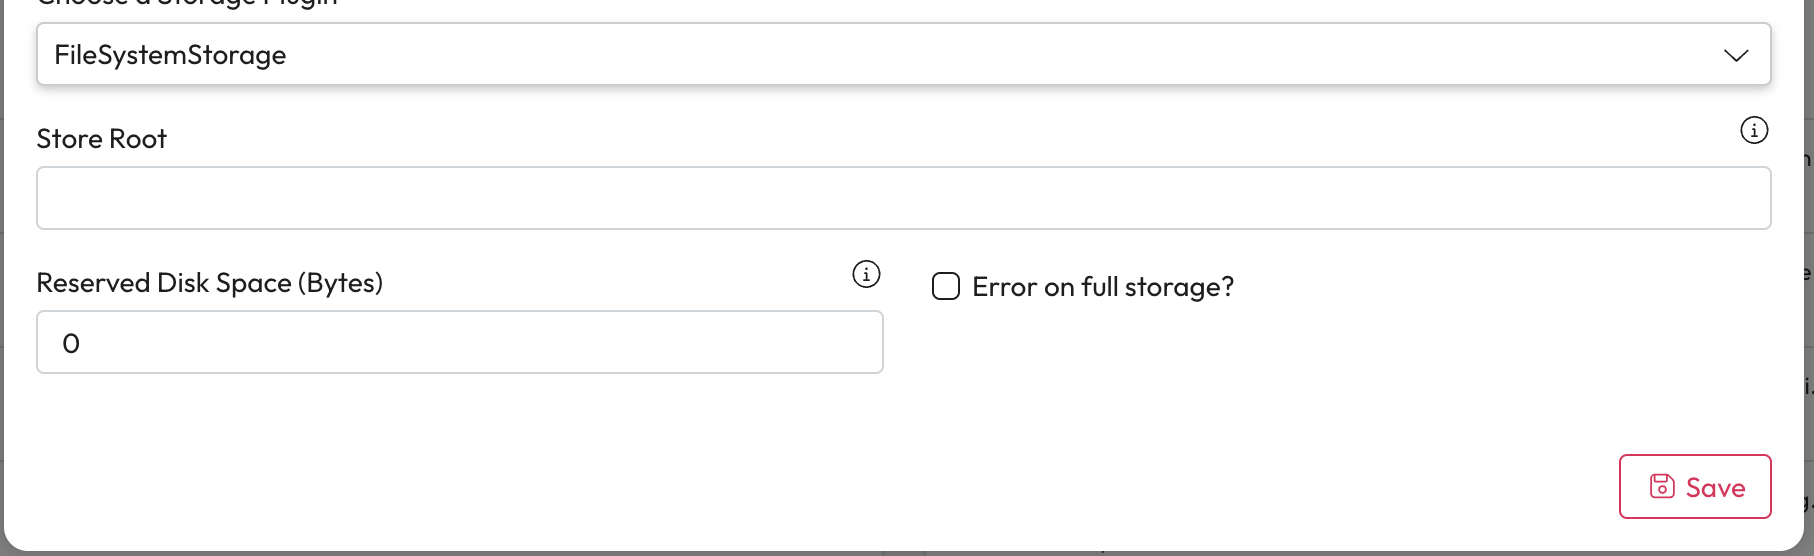1814x556 pixels.
Task: Click the empty area left of Save
Action: 1200,487
